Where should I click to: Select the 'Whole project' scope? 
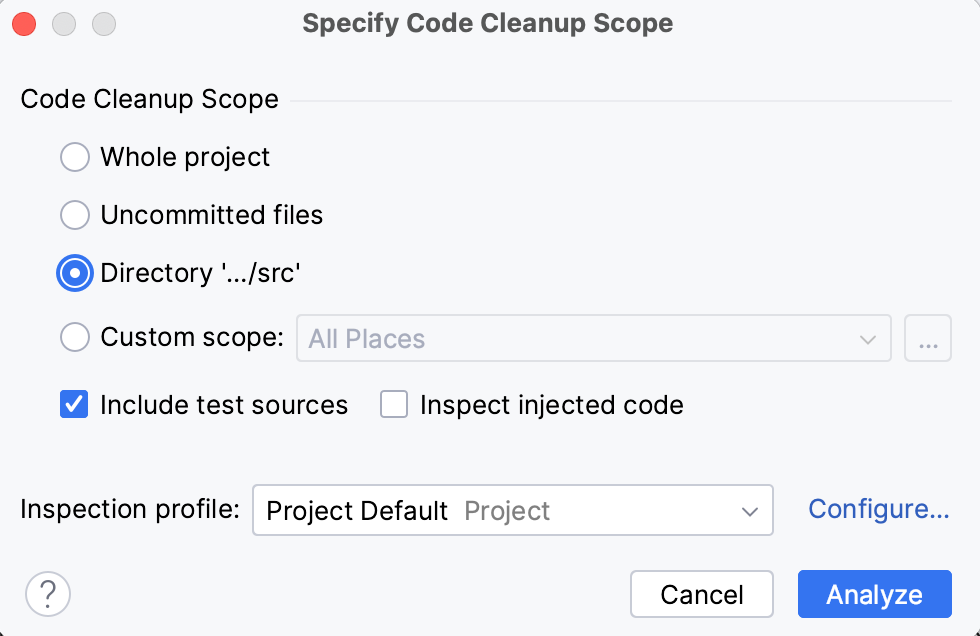tap(74, 157)
